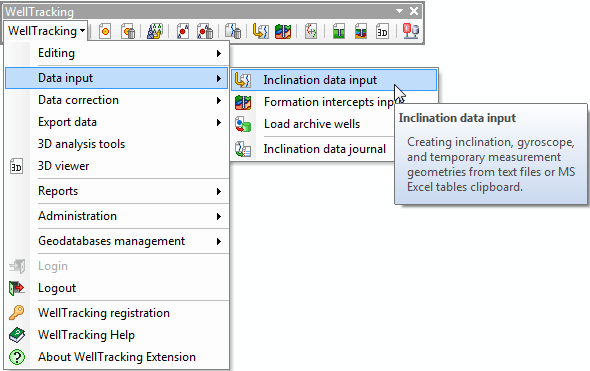Open the WellTracking dropdown menu

[46, 31]
